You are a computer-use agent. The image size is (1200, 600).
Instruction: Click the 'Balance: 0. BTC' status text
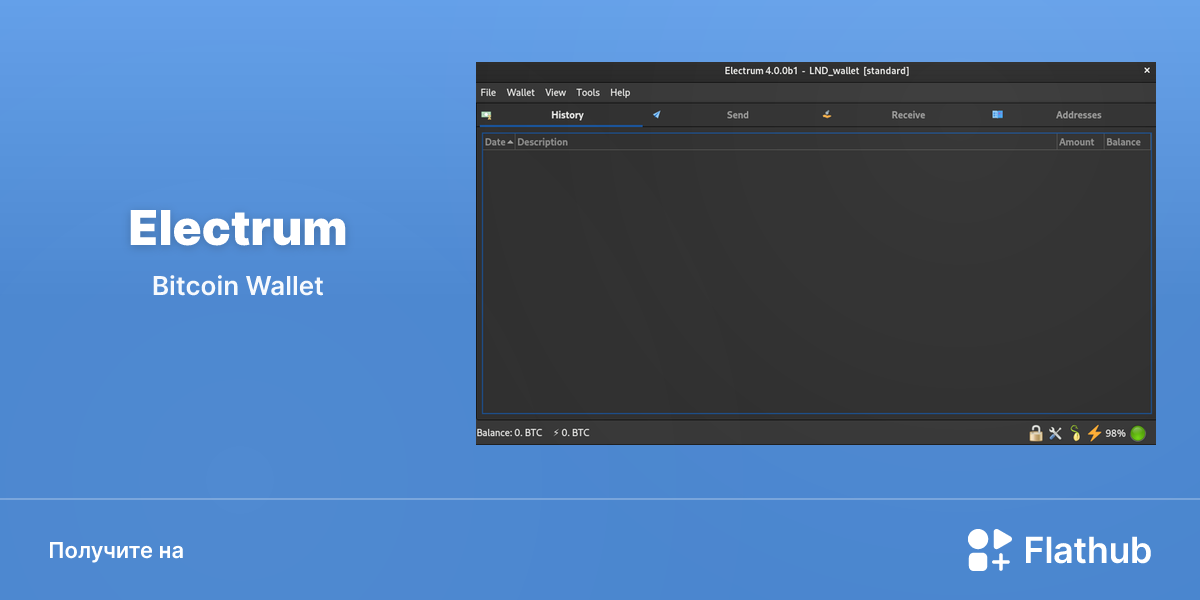pos(509,433)
